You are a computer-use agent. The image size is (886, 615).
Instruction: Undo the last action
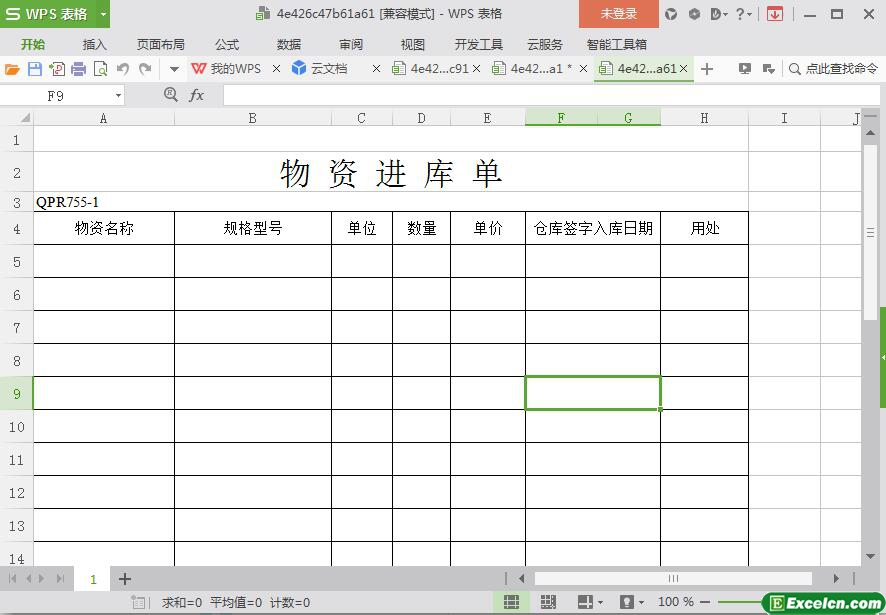[123, 69]
